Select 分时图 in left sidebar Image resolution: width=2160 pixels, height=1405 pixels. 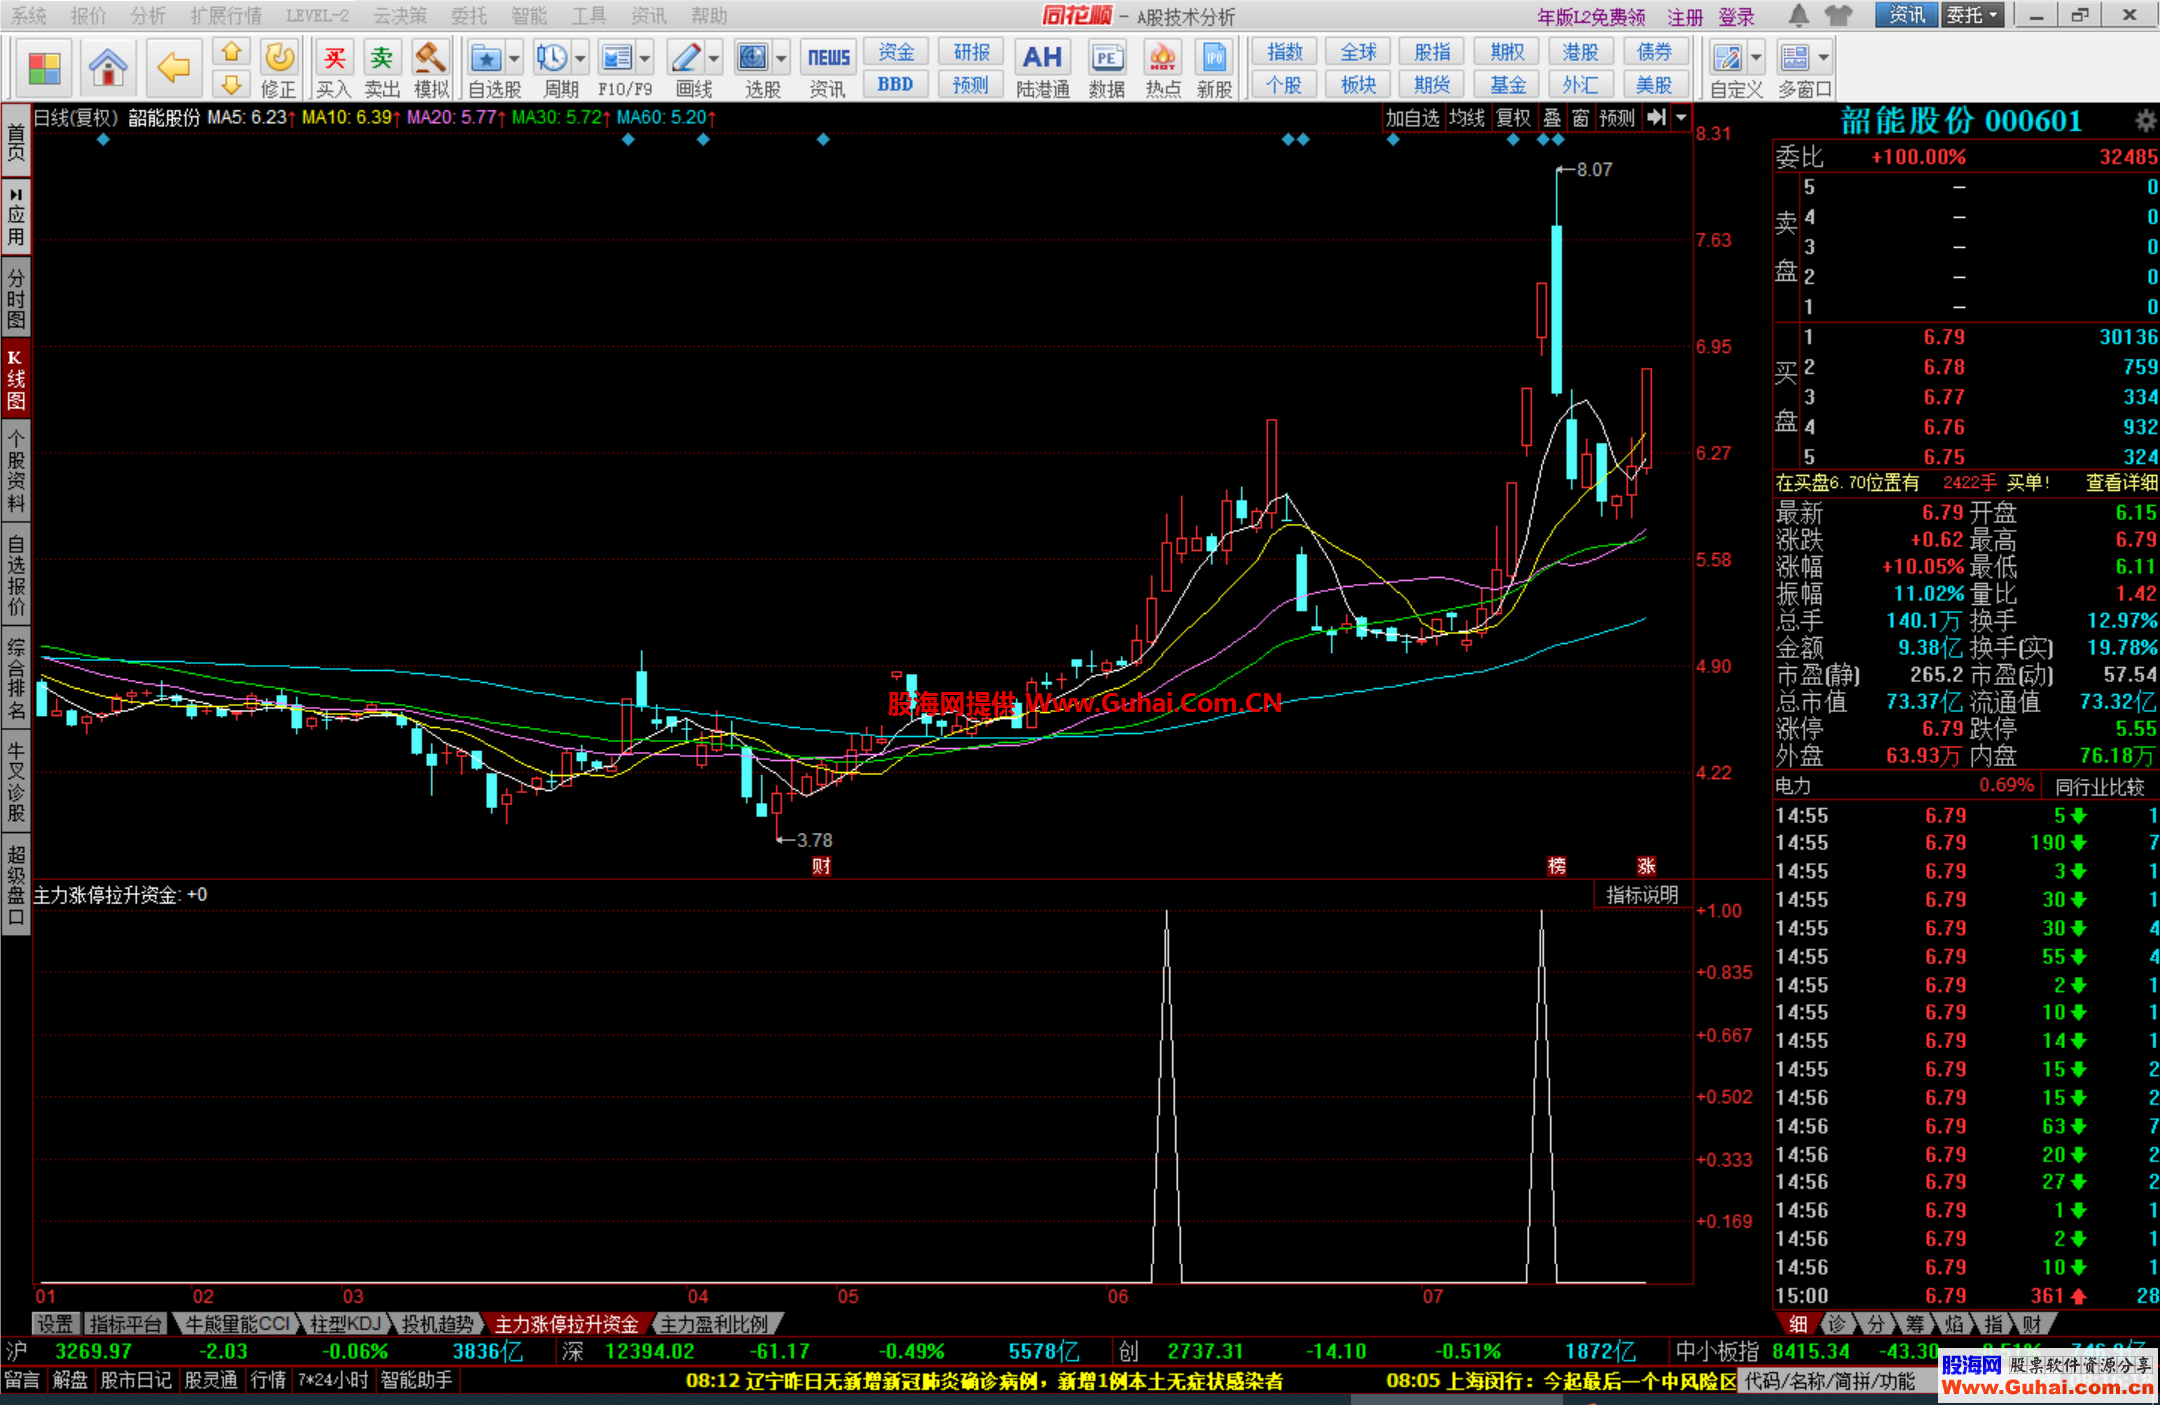(x=15, y=296)
